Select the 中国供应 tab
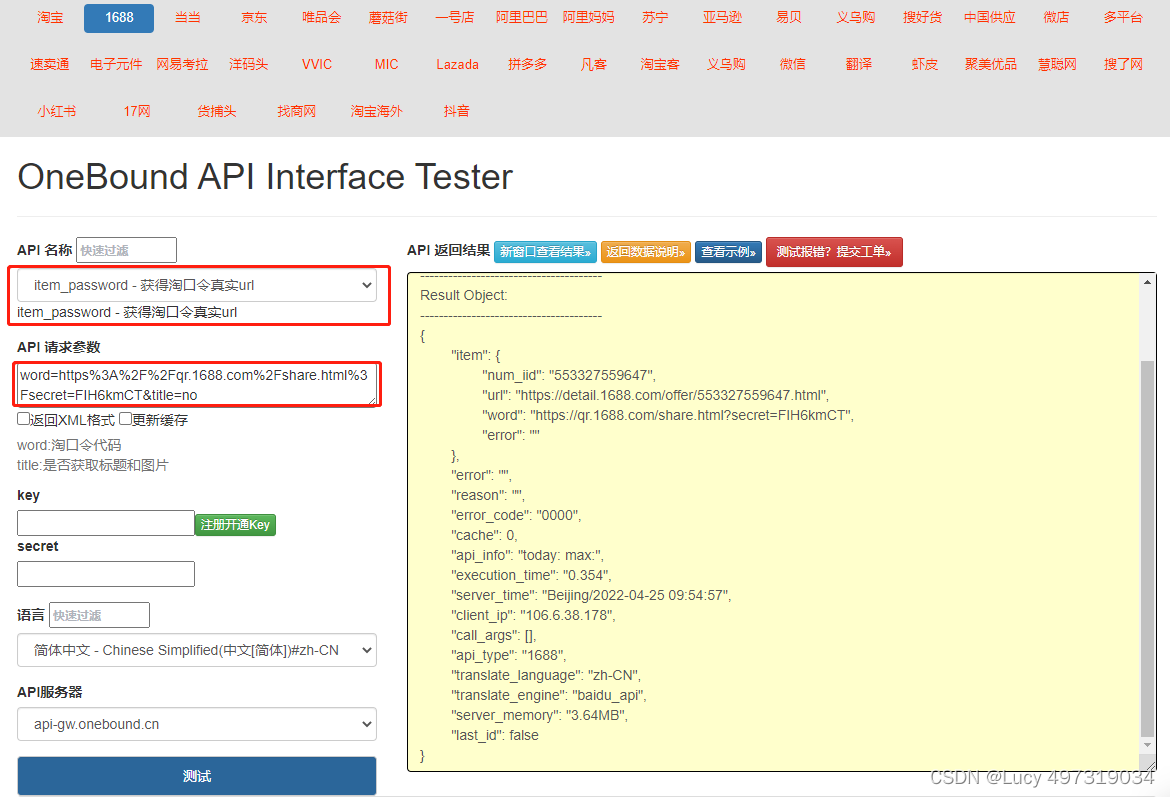The height and width of the screenshot is (797, 1170). pos(989,17)
